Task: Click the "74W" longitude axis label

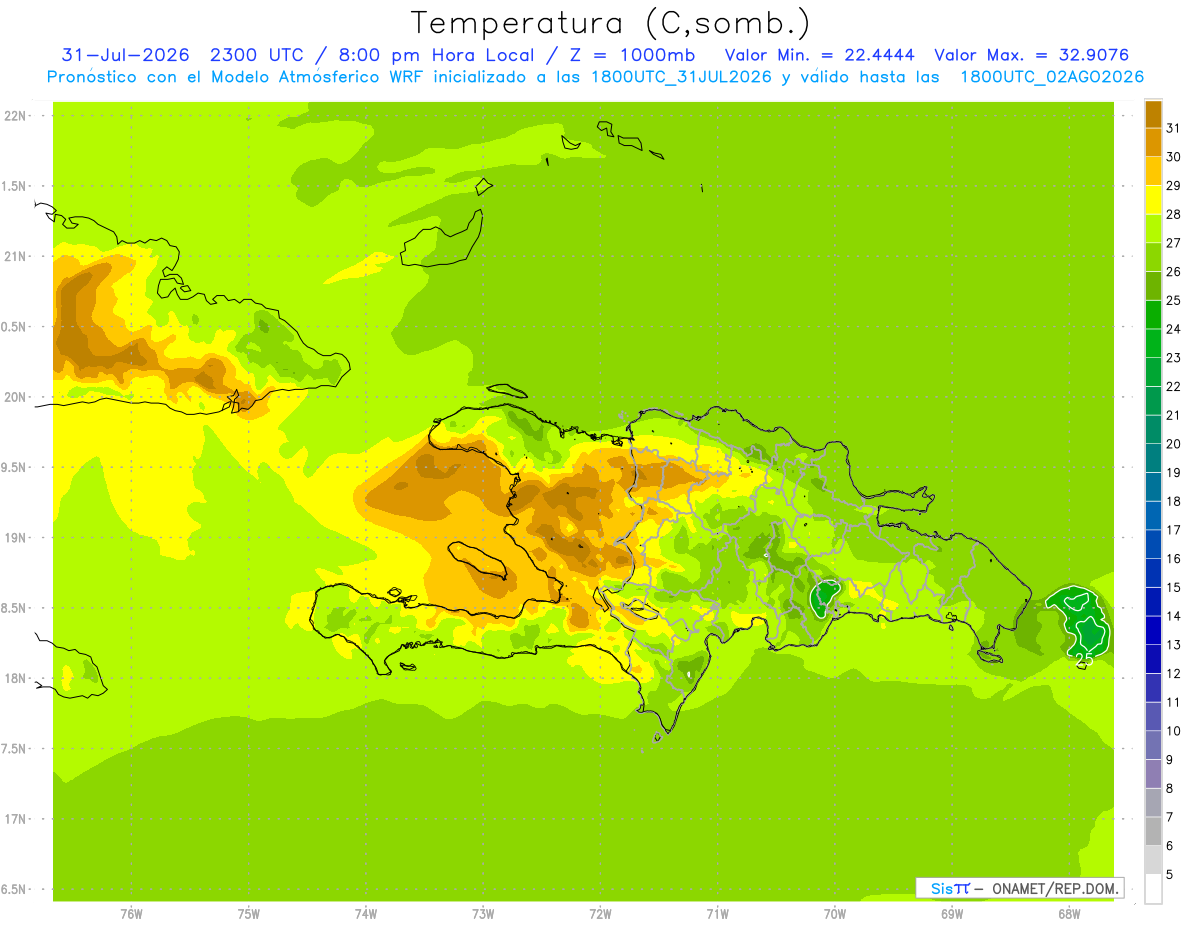Action: coord(366,914)
